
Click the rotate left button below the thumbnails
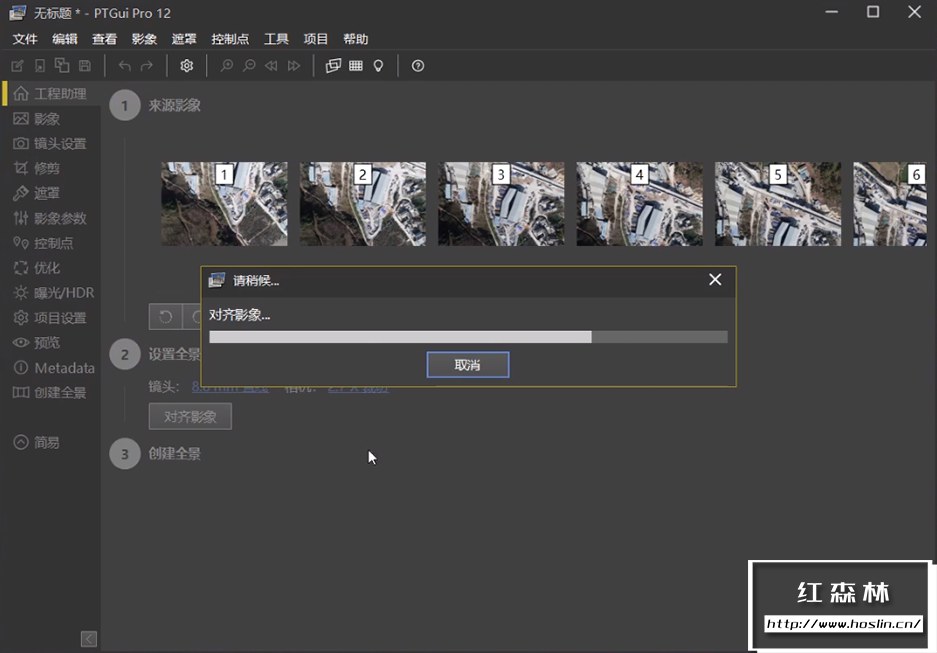(166, 317)
